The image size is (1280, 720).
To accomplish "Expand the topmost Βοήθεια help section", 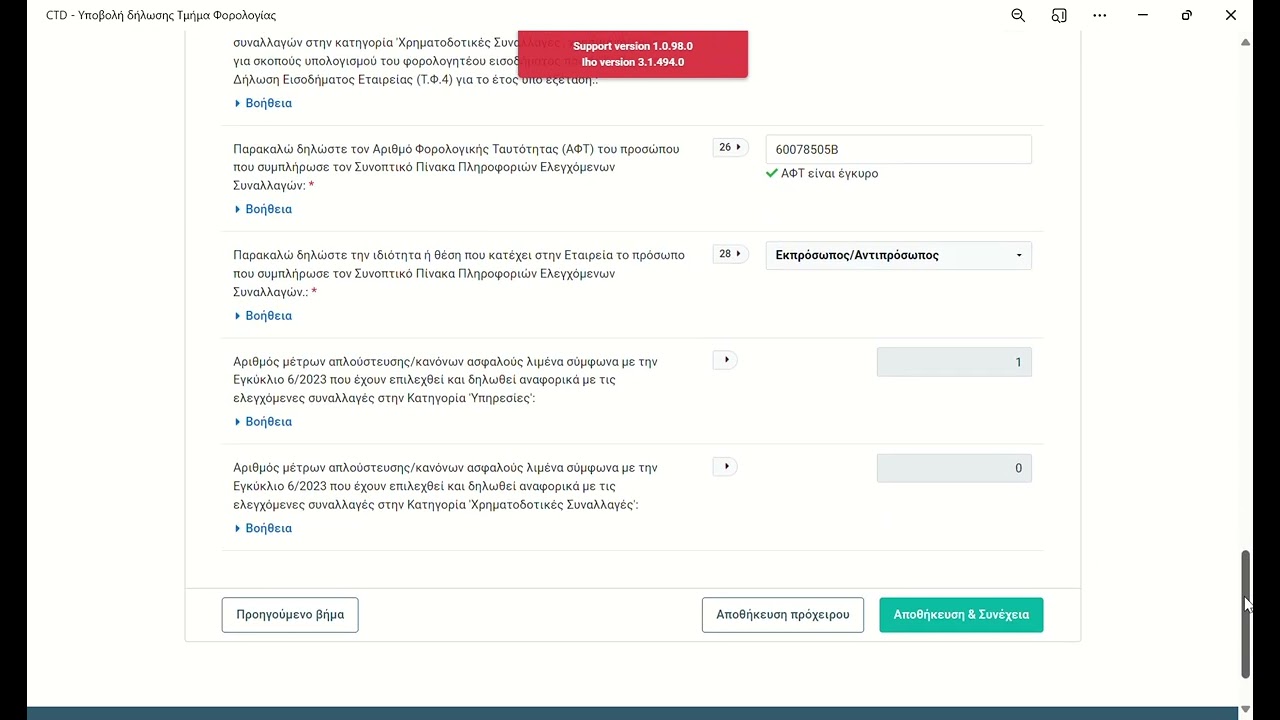I will [264, 103].
